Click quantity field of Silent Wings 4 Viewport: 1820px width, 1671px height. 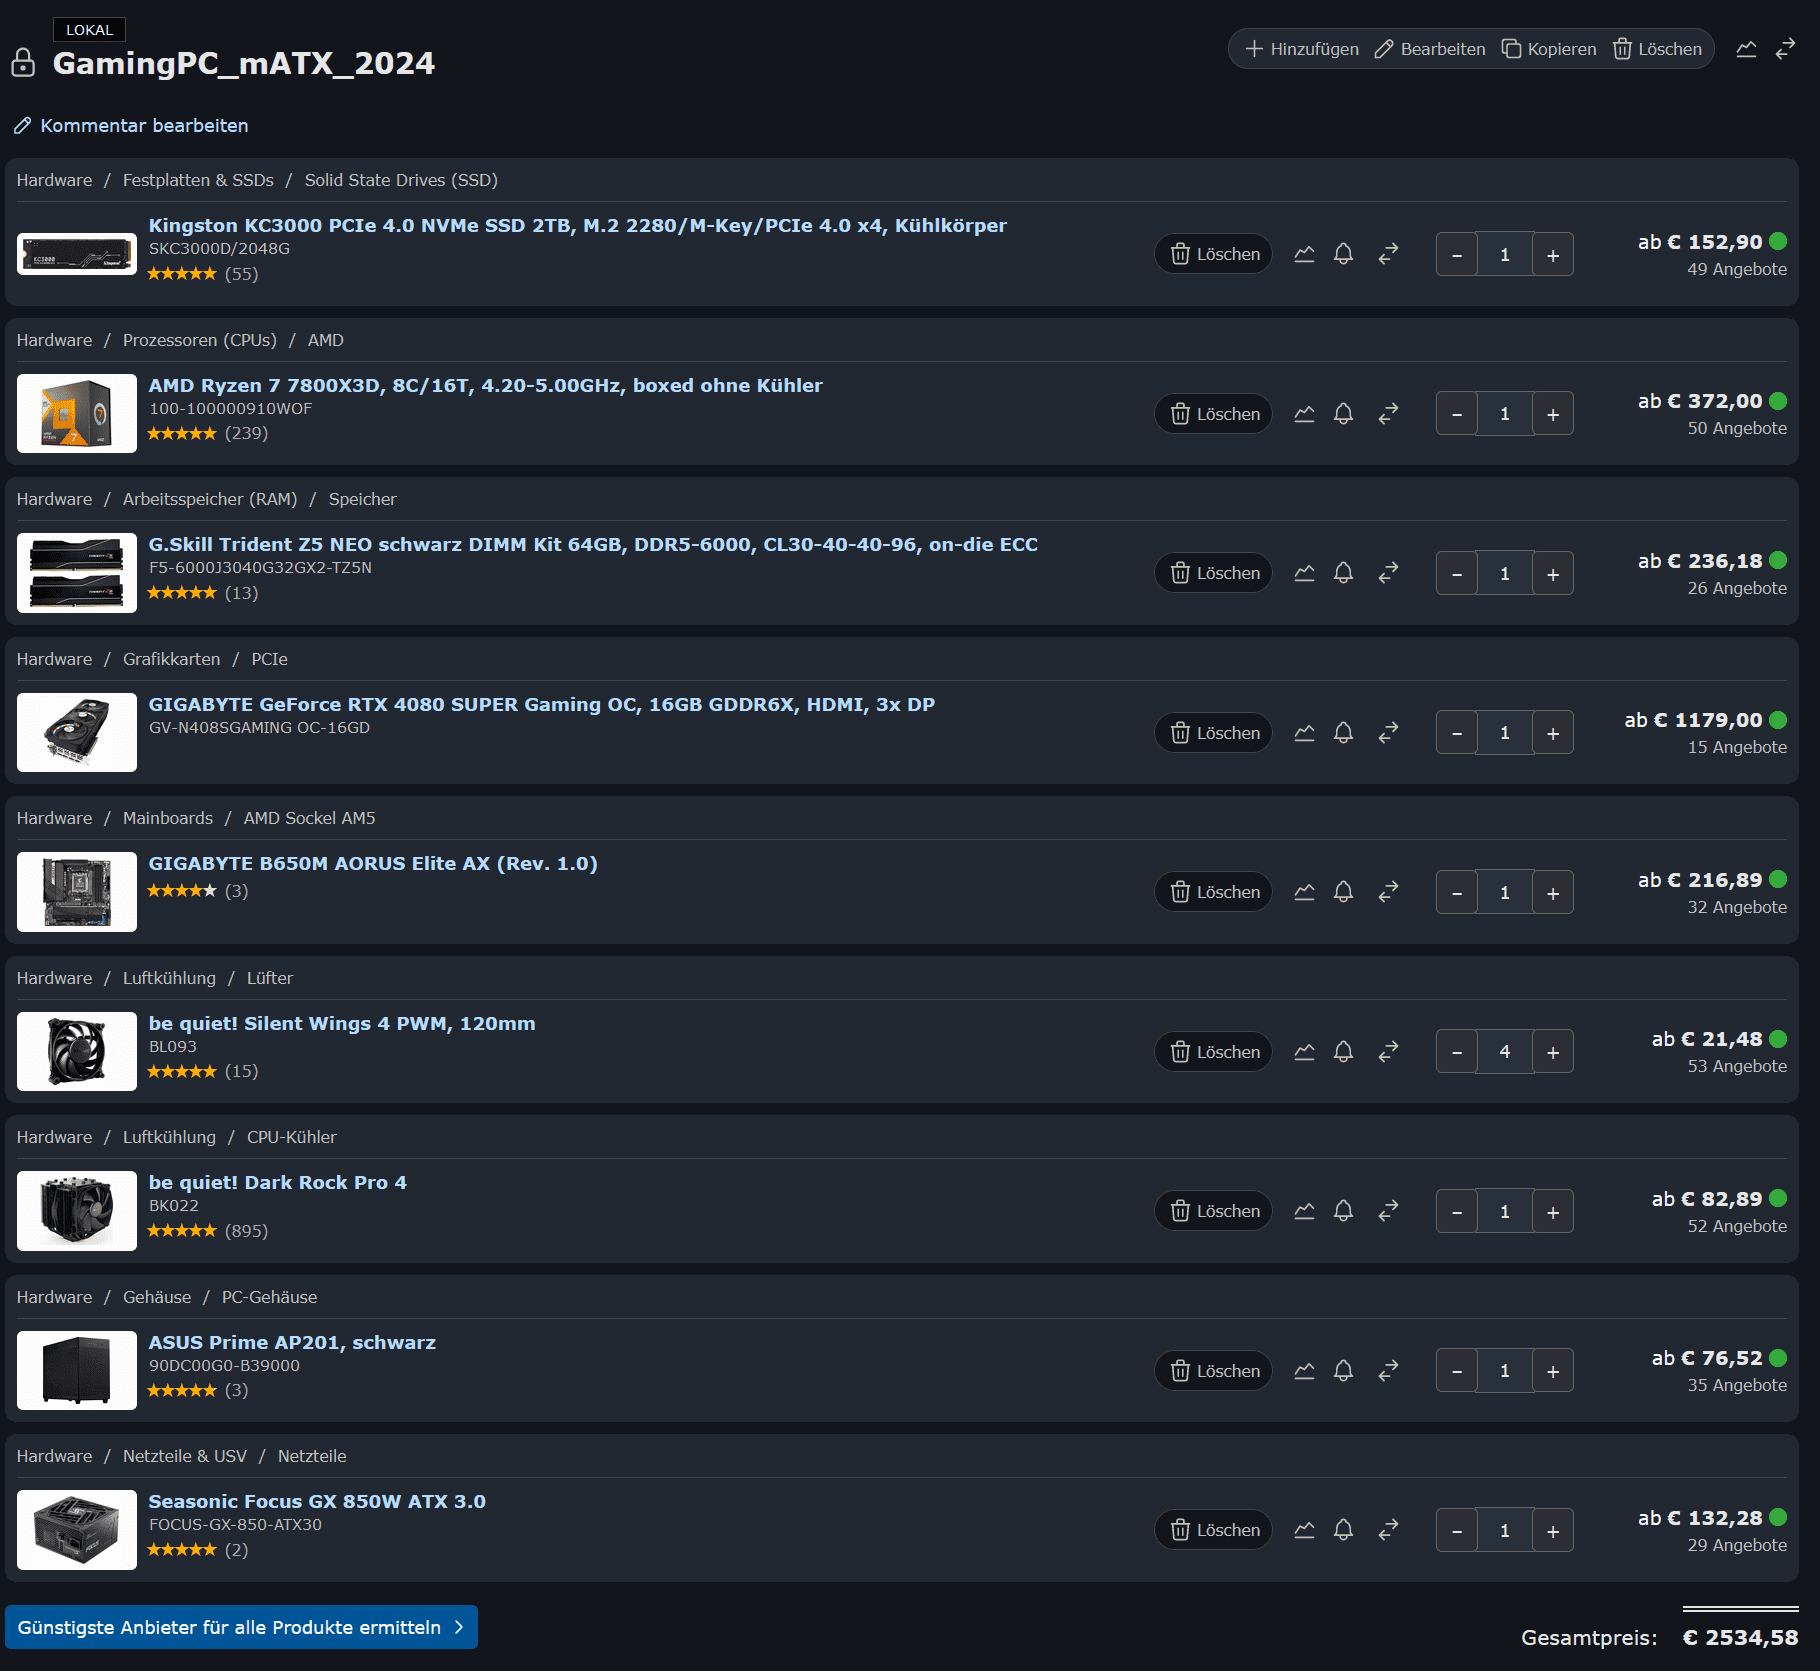1505,1052
